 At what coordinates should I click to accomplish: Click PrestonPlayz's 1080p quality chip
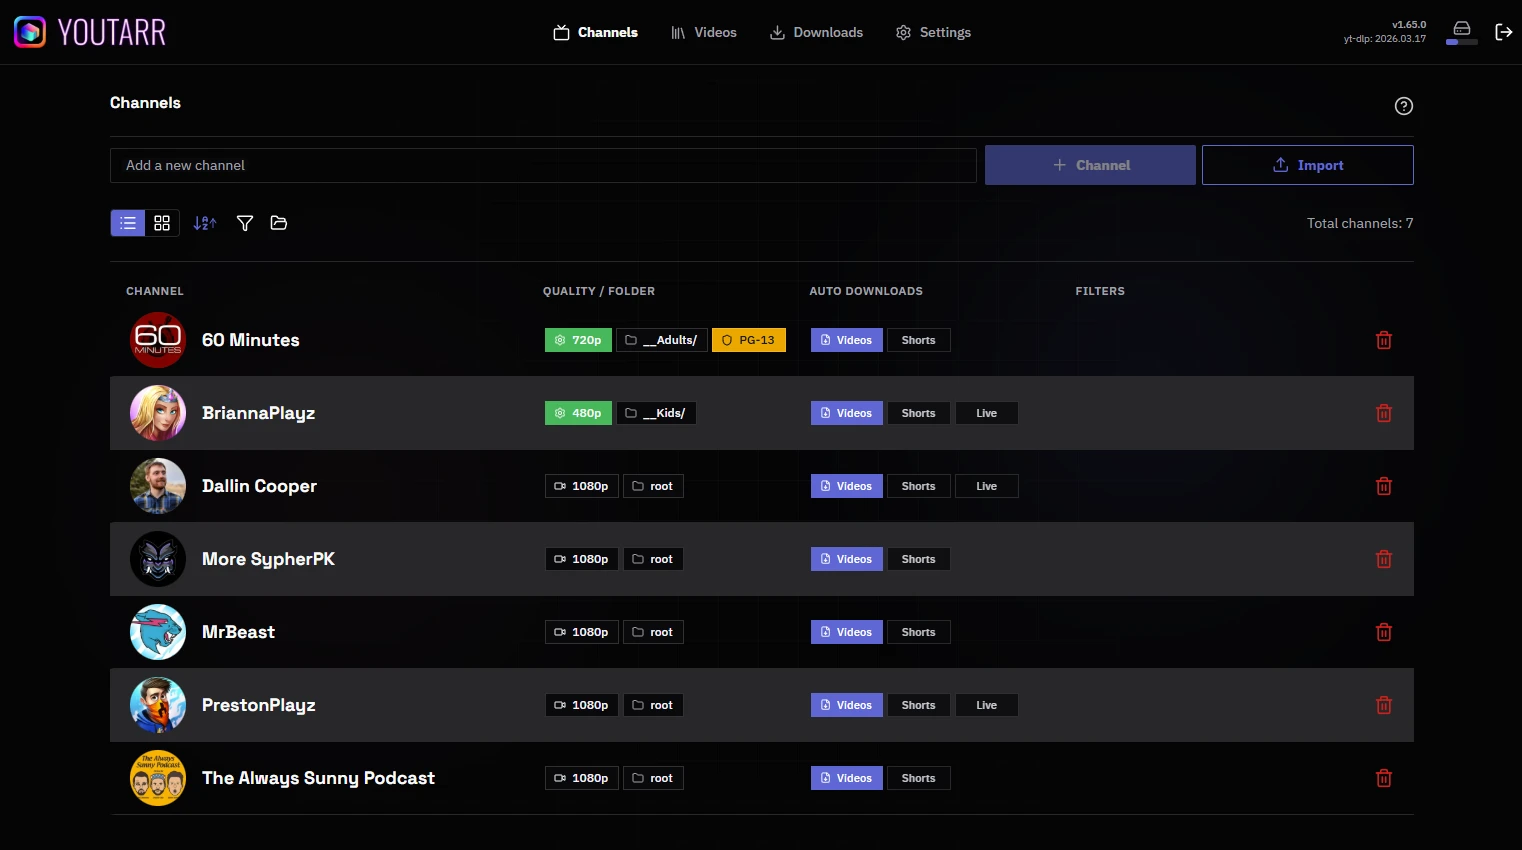(x=582, y=705)
